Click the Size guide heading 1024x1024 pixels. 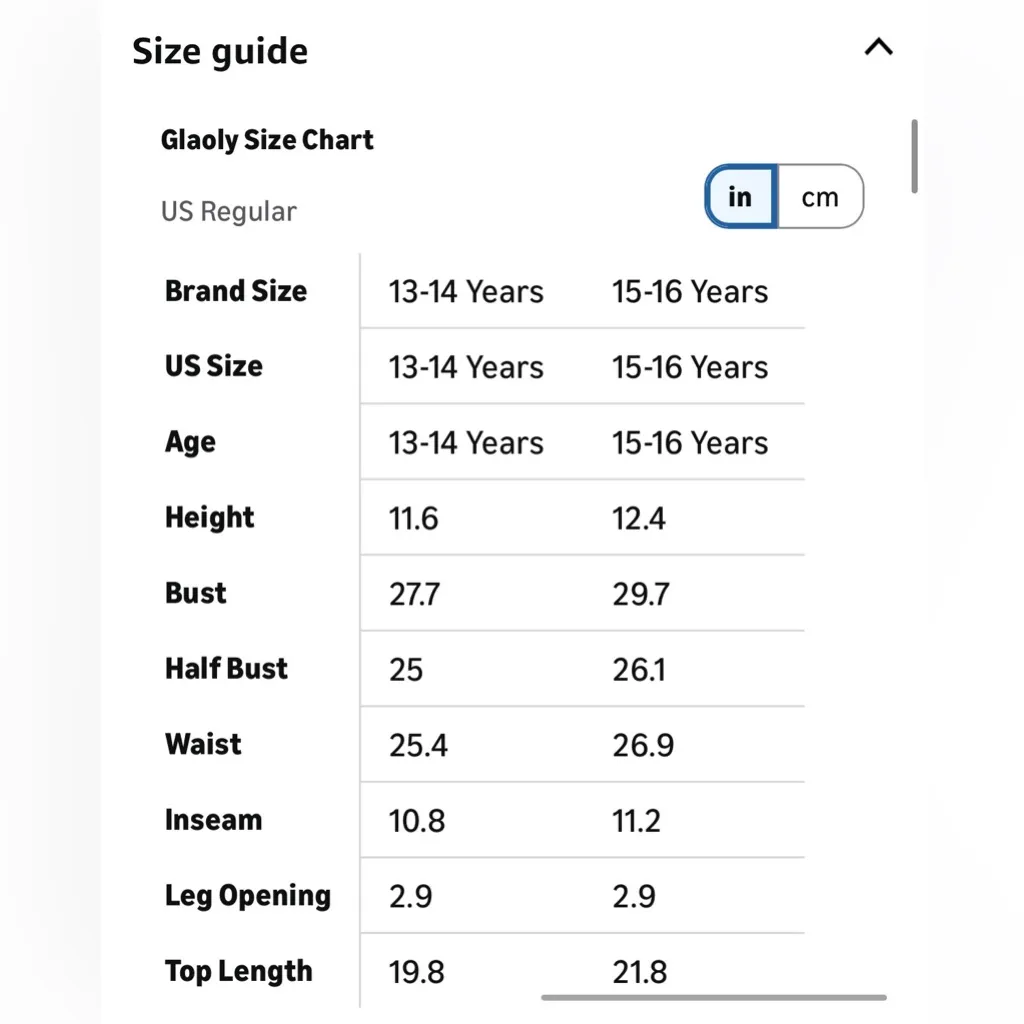pos(220,51)
